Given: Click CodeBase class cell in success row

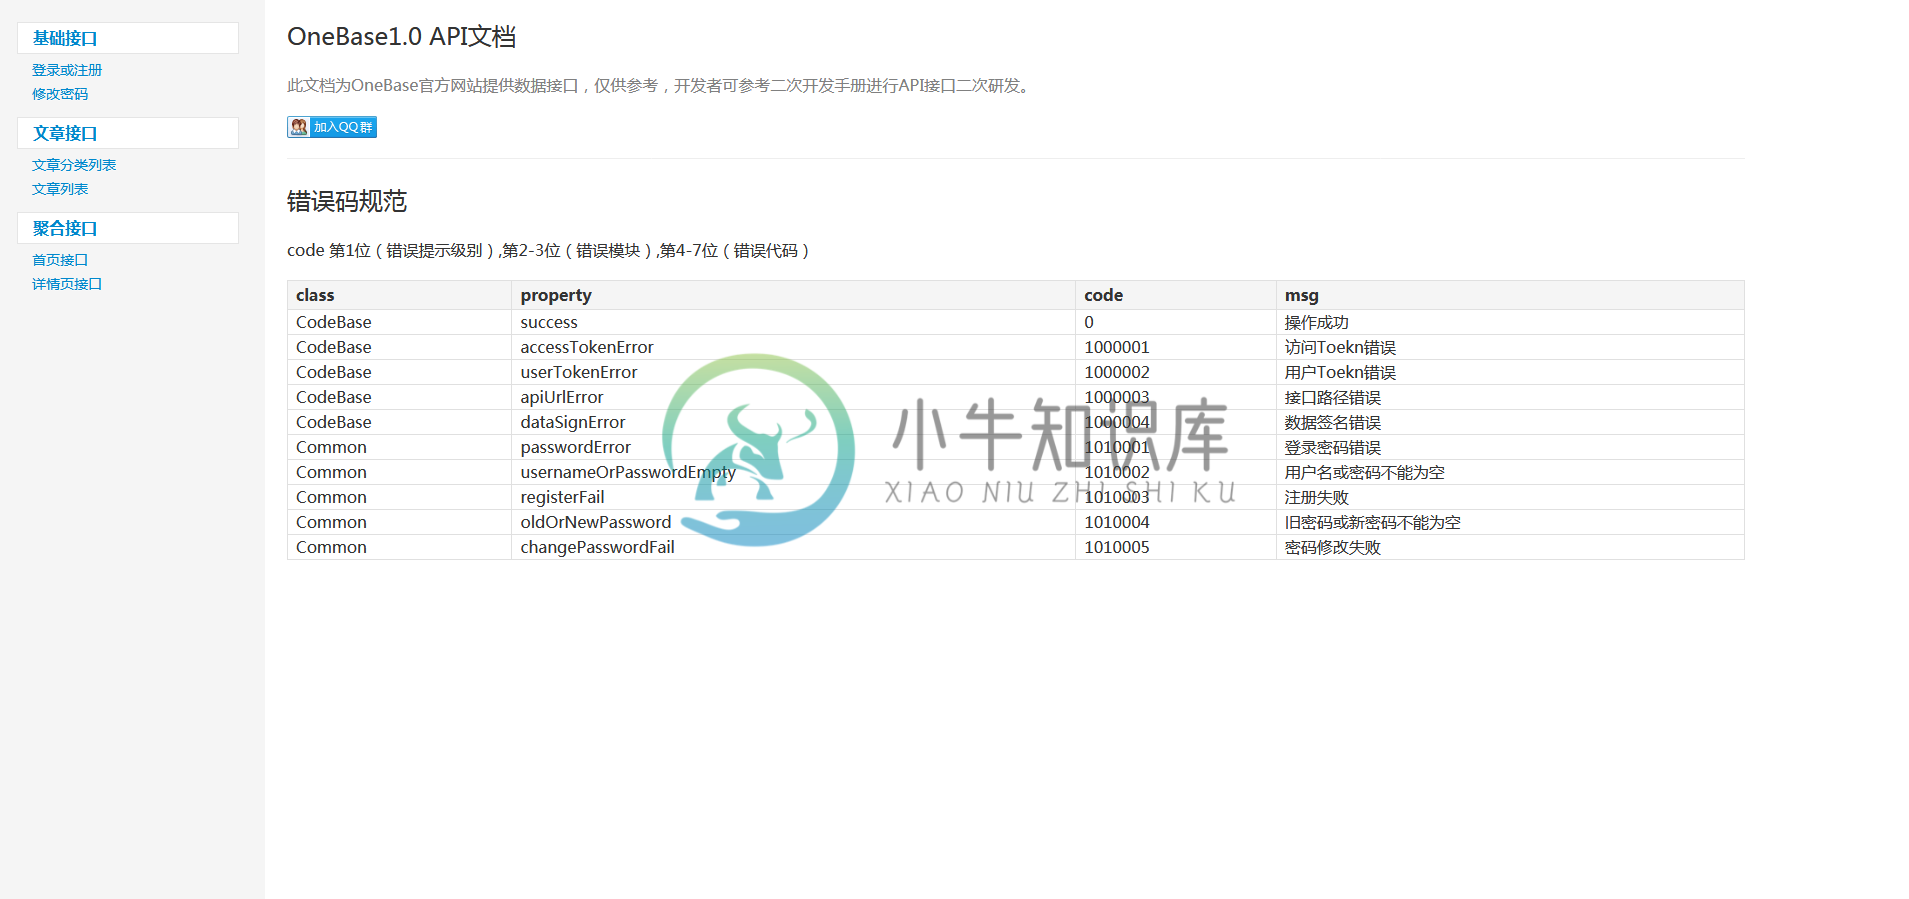Looking at the screenshot, I should point(399,322).
